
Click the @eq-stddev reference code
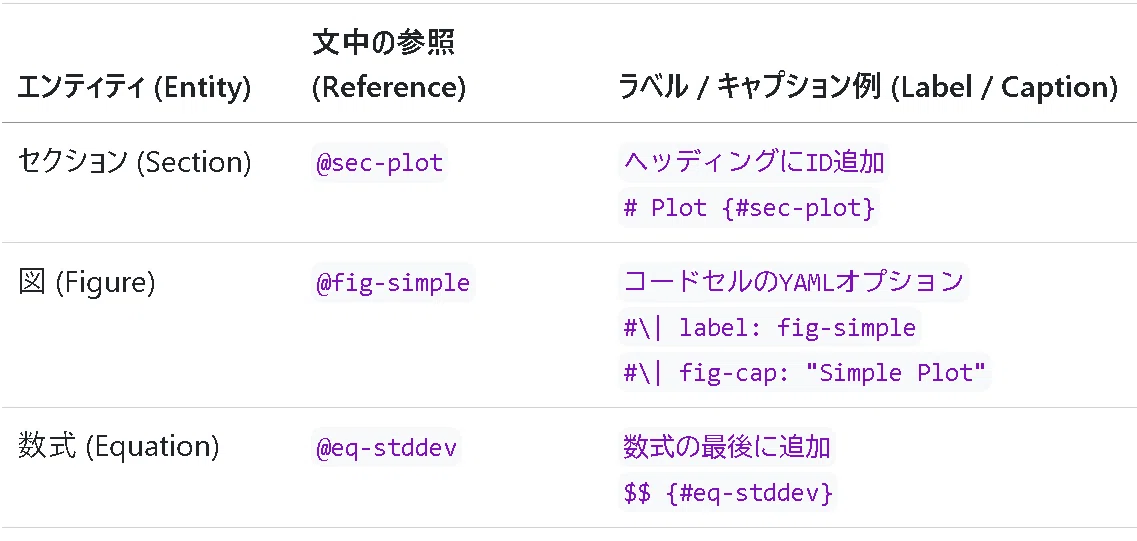(x=386, y=447)
